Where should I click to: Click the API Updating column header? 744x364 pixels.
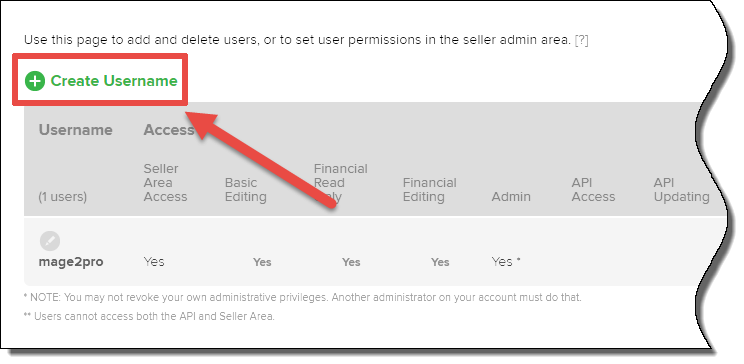681,190
